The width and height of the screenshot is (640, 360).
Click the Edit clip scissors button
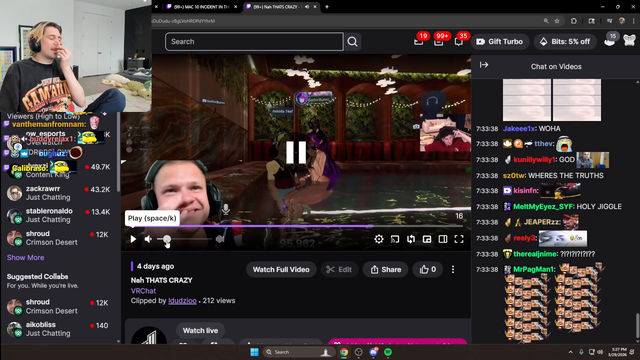click(339, 269)
